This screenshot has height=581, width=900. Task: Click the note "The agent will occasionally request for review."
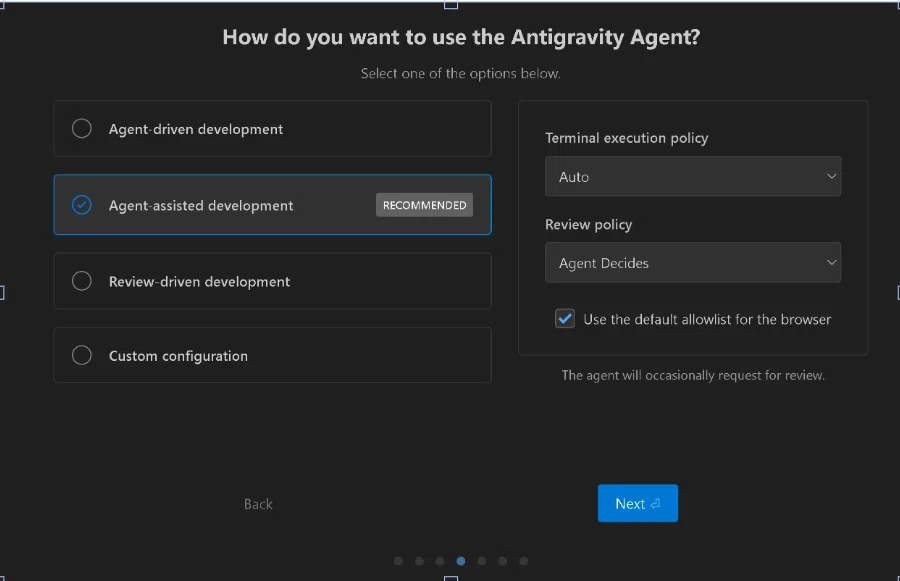pos(693,375)
